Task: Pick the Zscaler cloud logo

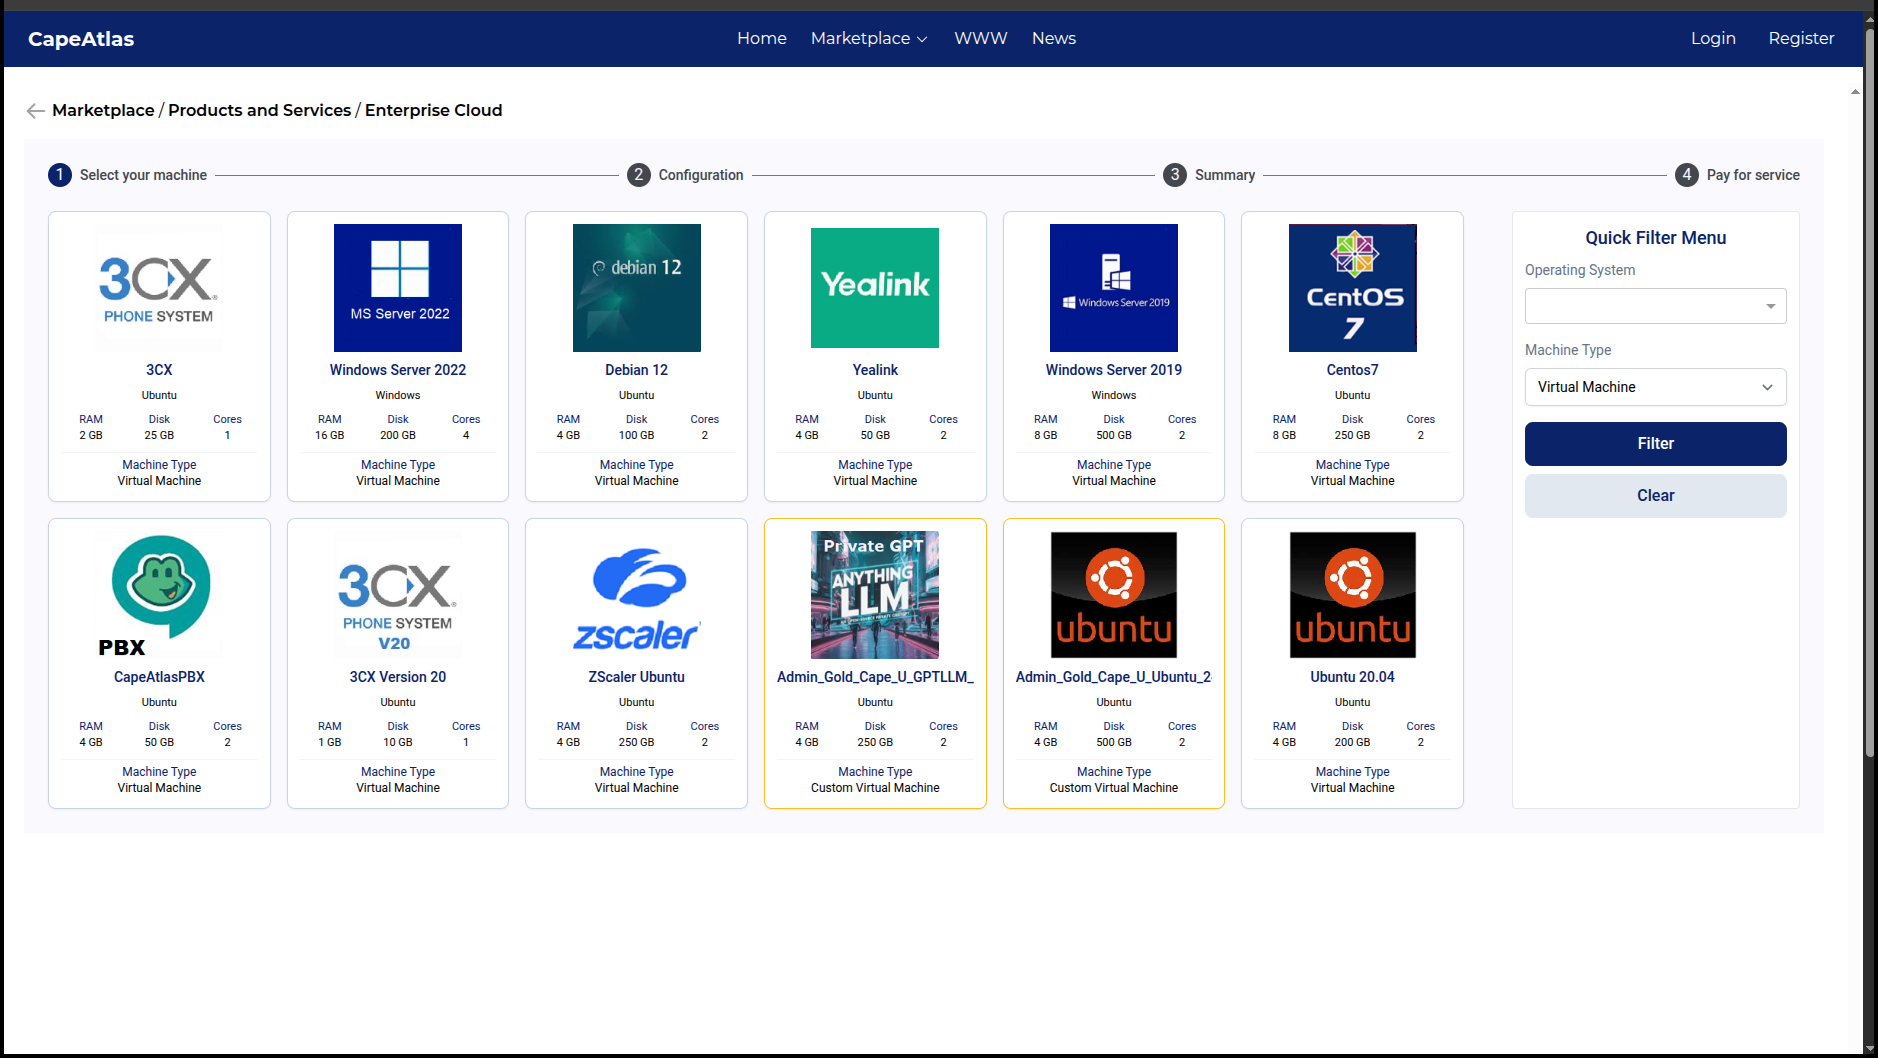Action: (637, 595)
